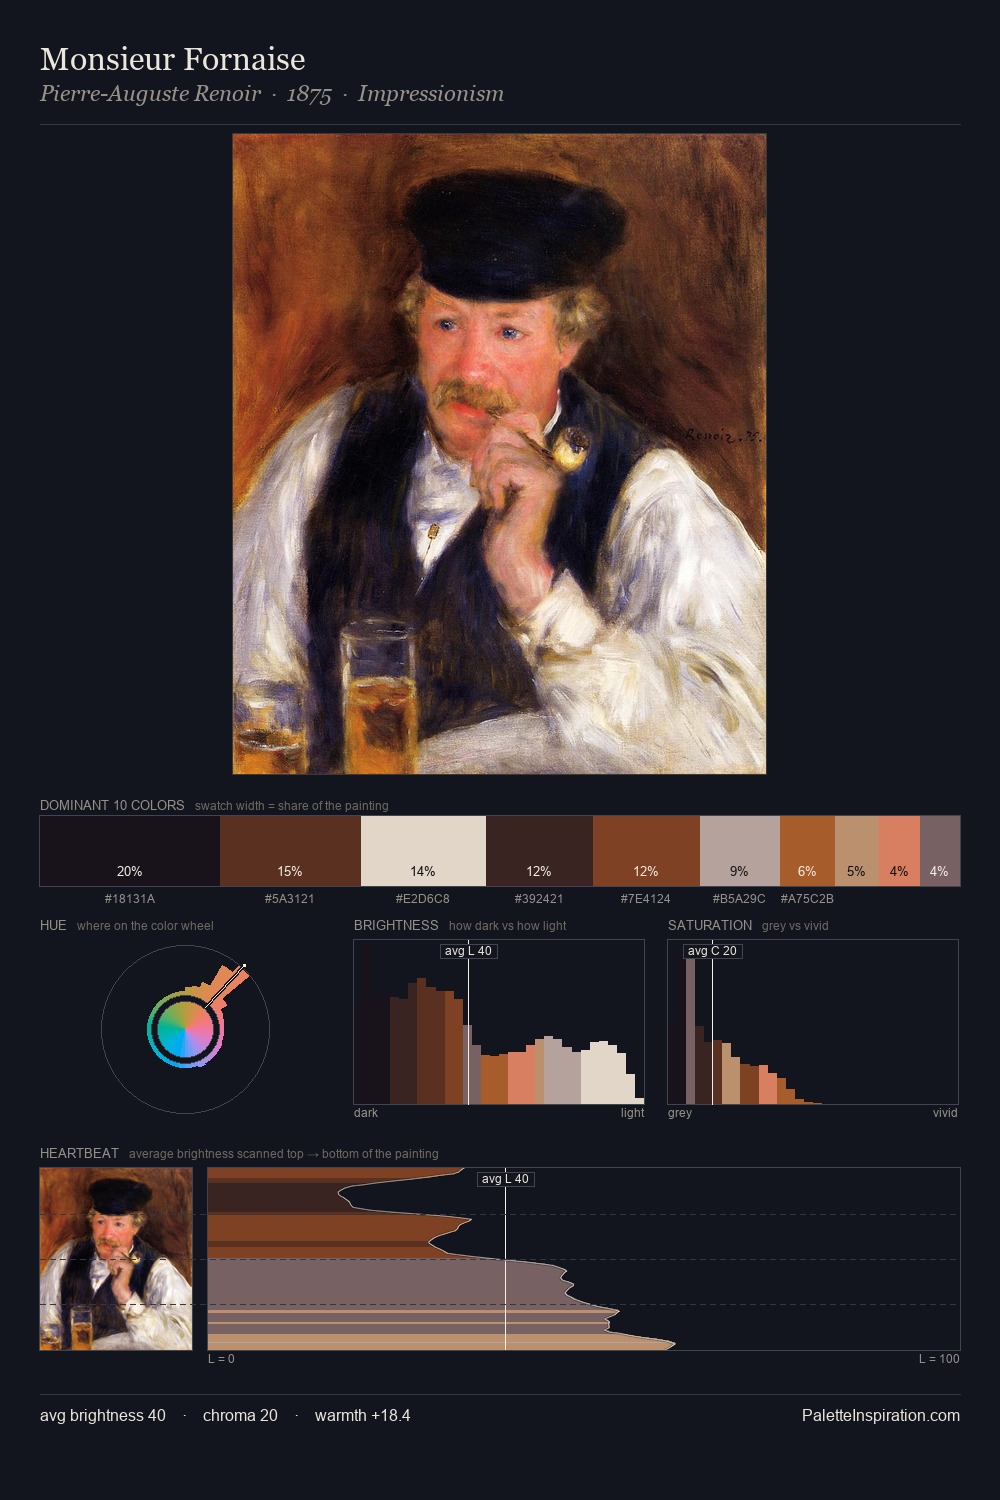
Task: Select the mauve-grey 4% swatch at the end
Action: 940,851
